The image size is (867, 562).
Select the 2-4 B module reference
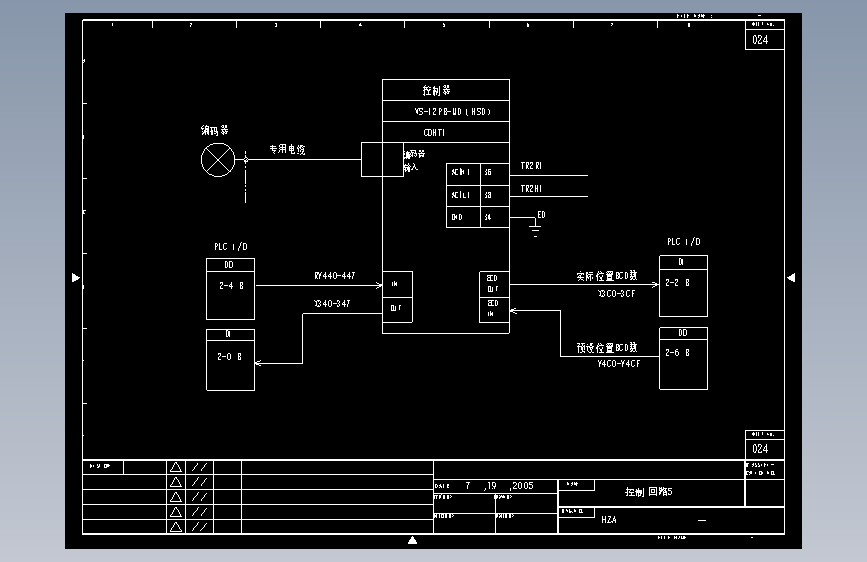(231, 286)
